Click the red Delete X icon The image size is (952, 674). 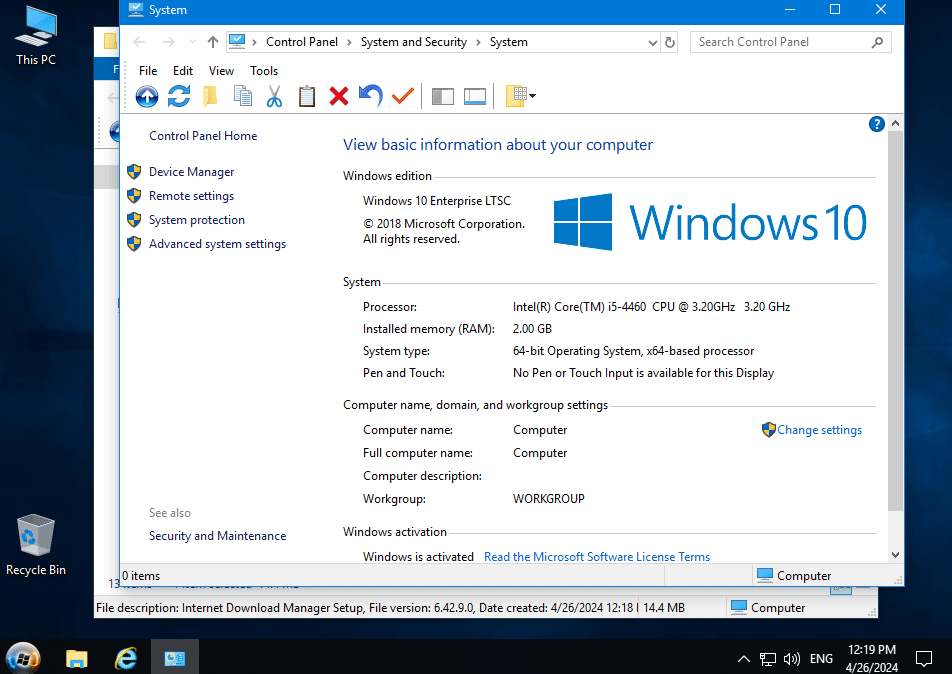339,96
